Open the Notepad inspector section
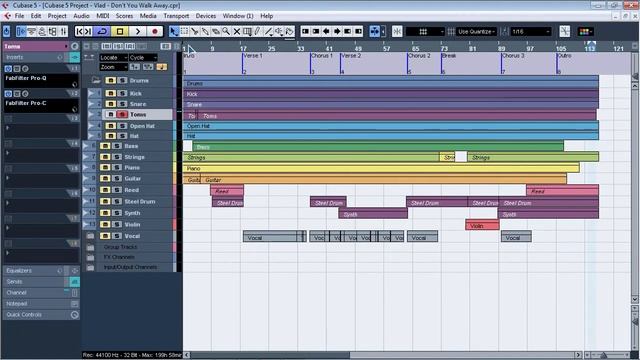 click(40, 304)
